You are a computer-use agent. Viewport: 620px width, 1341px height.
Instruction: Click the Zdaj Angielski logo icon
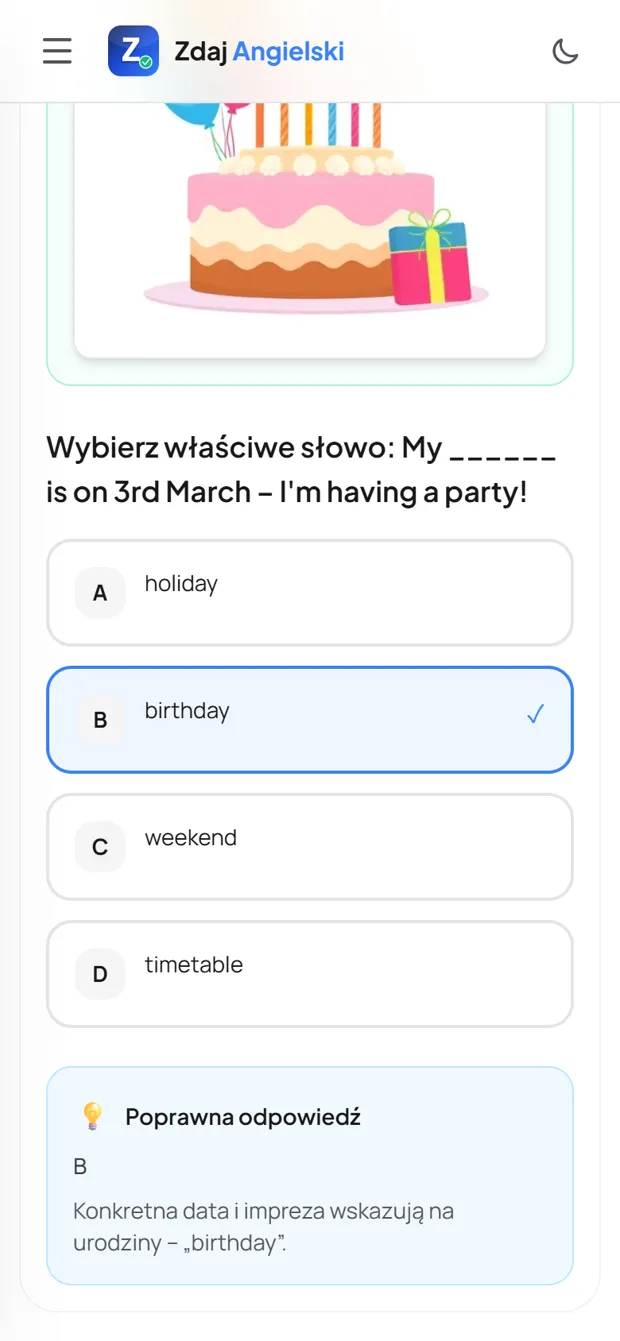(133, 51)
